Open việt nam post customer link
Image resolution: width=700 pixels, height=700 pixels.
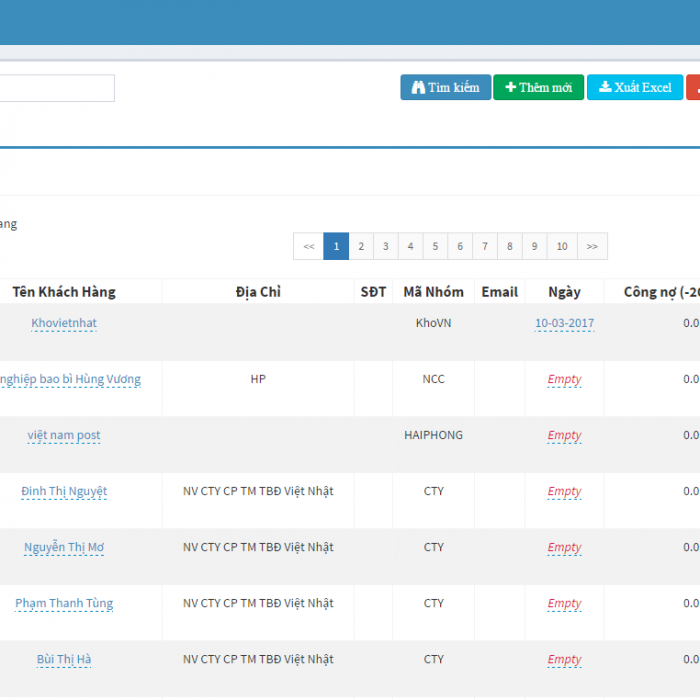pyautogui.click(x=64, y=435)
